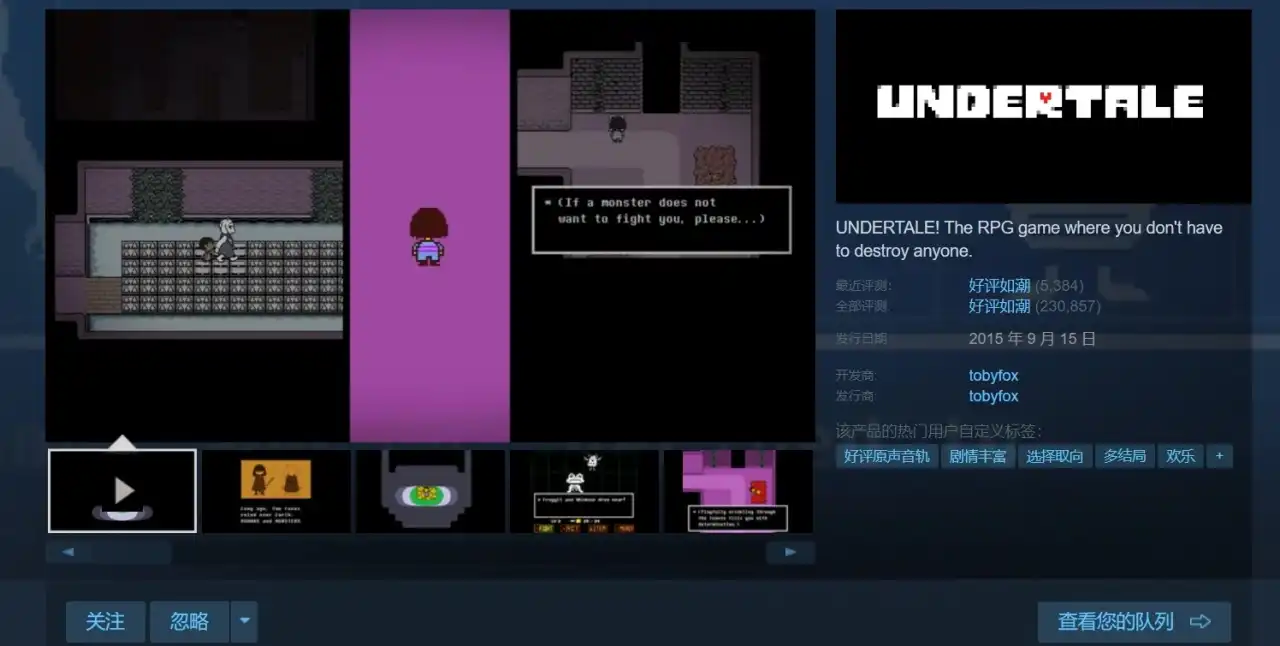This screenshot has width=1280, height=646.
Task: Expand the dropdown arrow beside 忽略
Action: (x=244, y=622)
